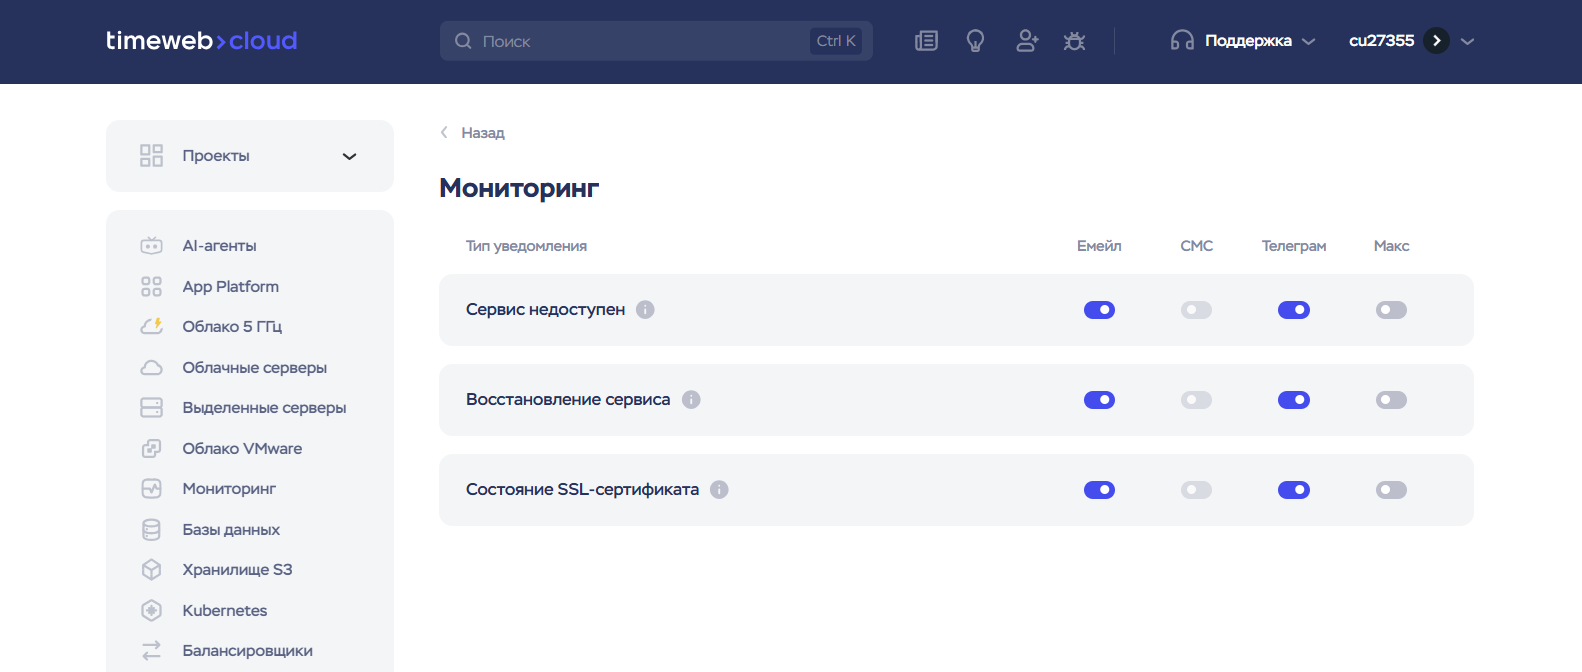Click the Макс column header
Viewport: 1582px width, 672px height.
click(x=1391, y=246)
